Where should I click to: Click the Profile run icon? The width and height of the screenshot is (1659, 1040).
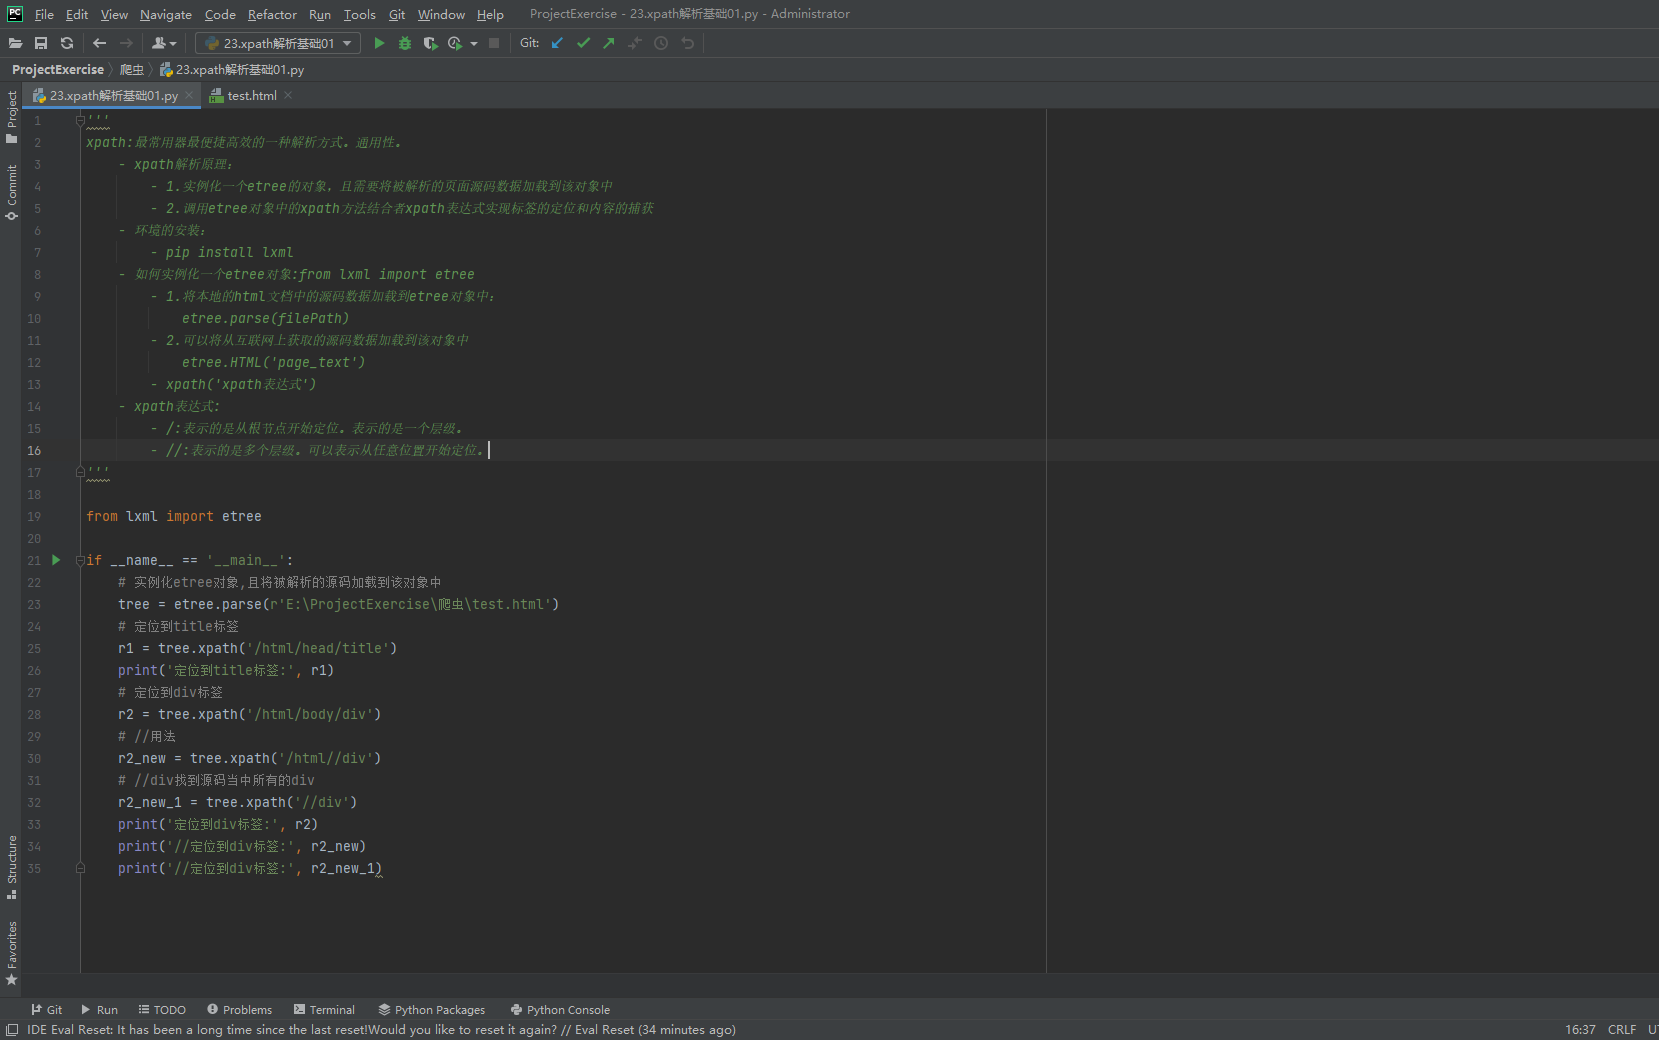[x=456, y=43]
